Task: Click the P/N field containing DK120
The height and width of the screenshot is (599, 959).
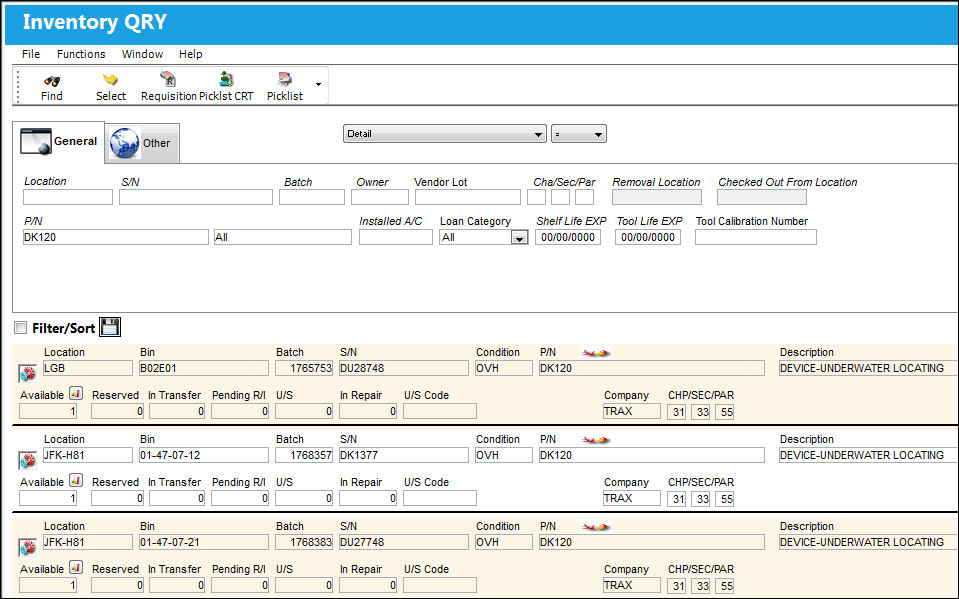Action: click(x=116, y=237)
